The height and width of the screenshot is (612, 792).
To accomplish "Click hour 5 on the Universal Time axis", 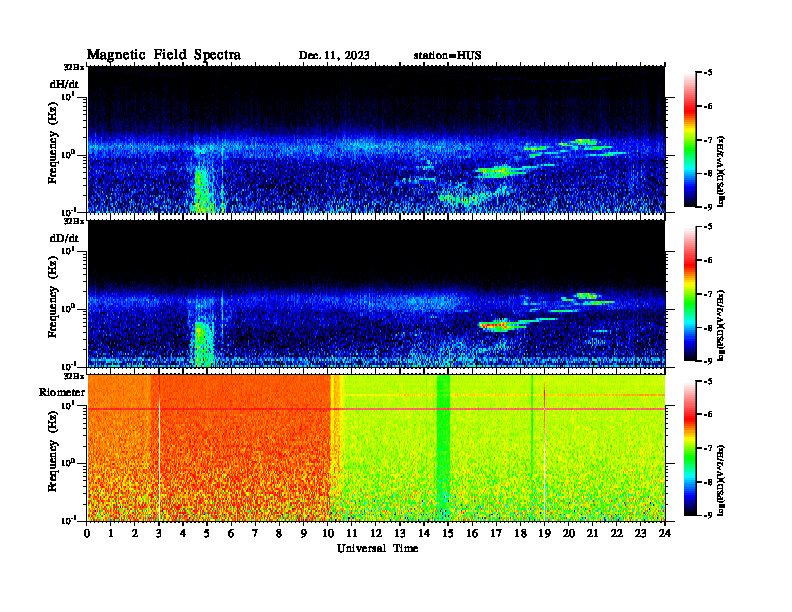I will [207, 533].
